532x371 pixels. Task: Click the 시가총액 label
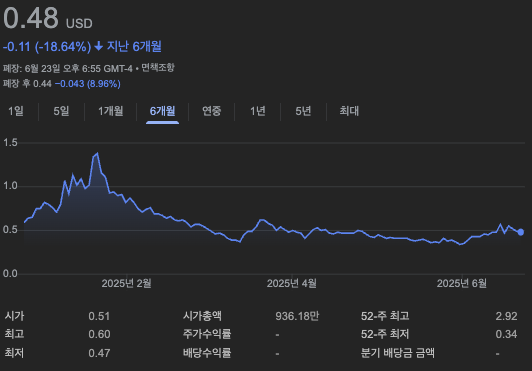click(202, 316)
